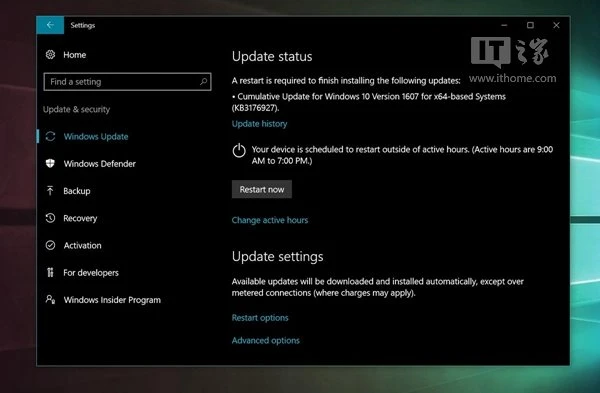Click the Windows Defender shield icon
Image resolution: width=600 pixels, height=393 pixels.
coord(50,164)
